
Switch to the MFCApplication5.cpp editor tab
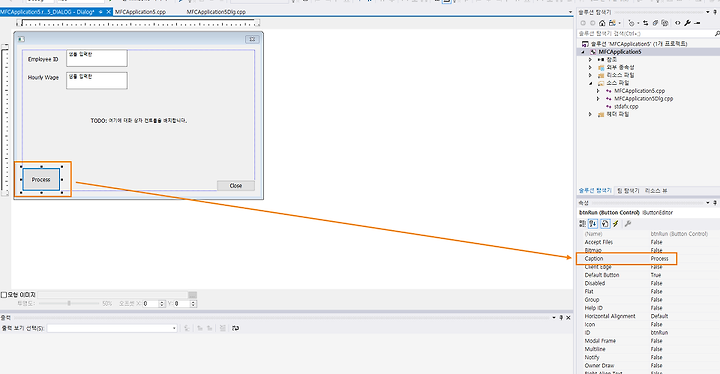click(x=140, y=12)
